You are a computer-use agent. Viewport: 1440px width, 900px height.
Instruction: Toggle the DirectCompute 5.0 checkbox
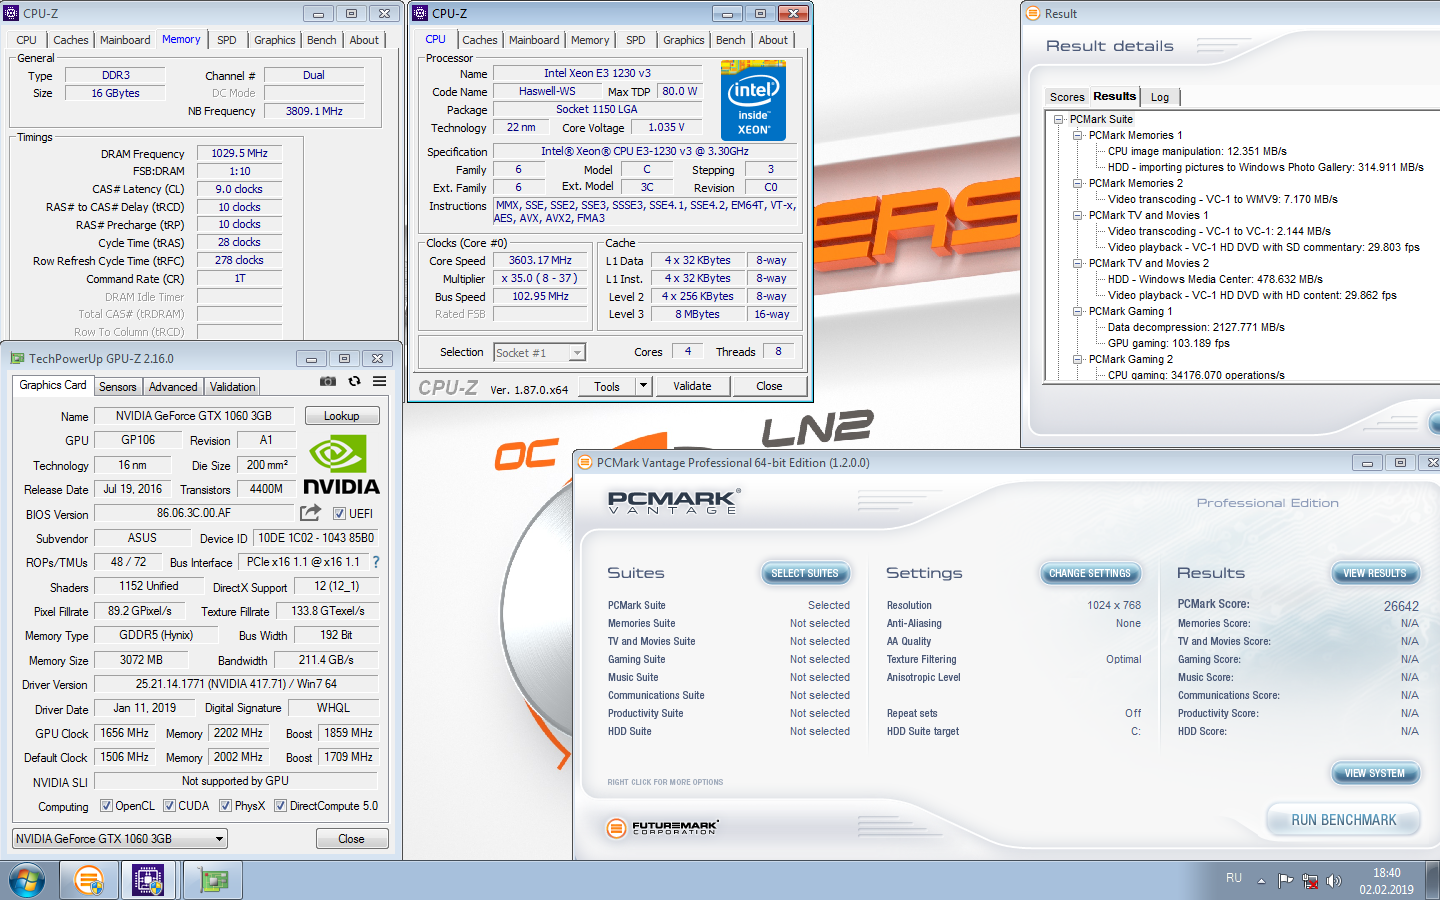click(280, 806)
